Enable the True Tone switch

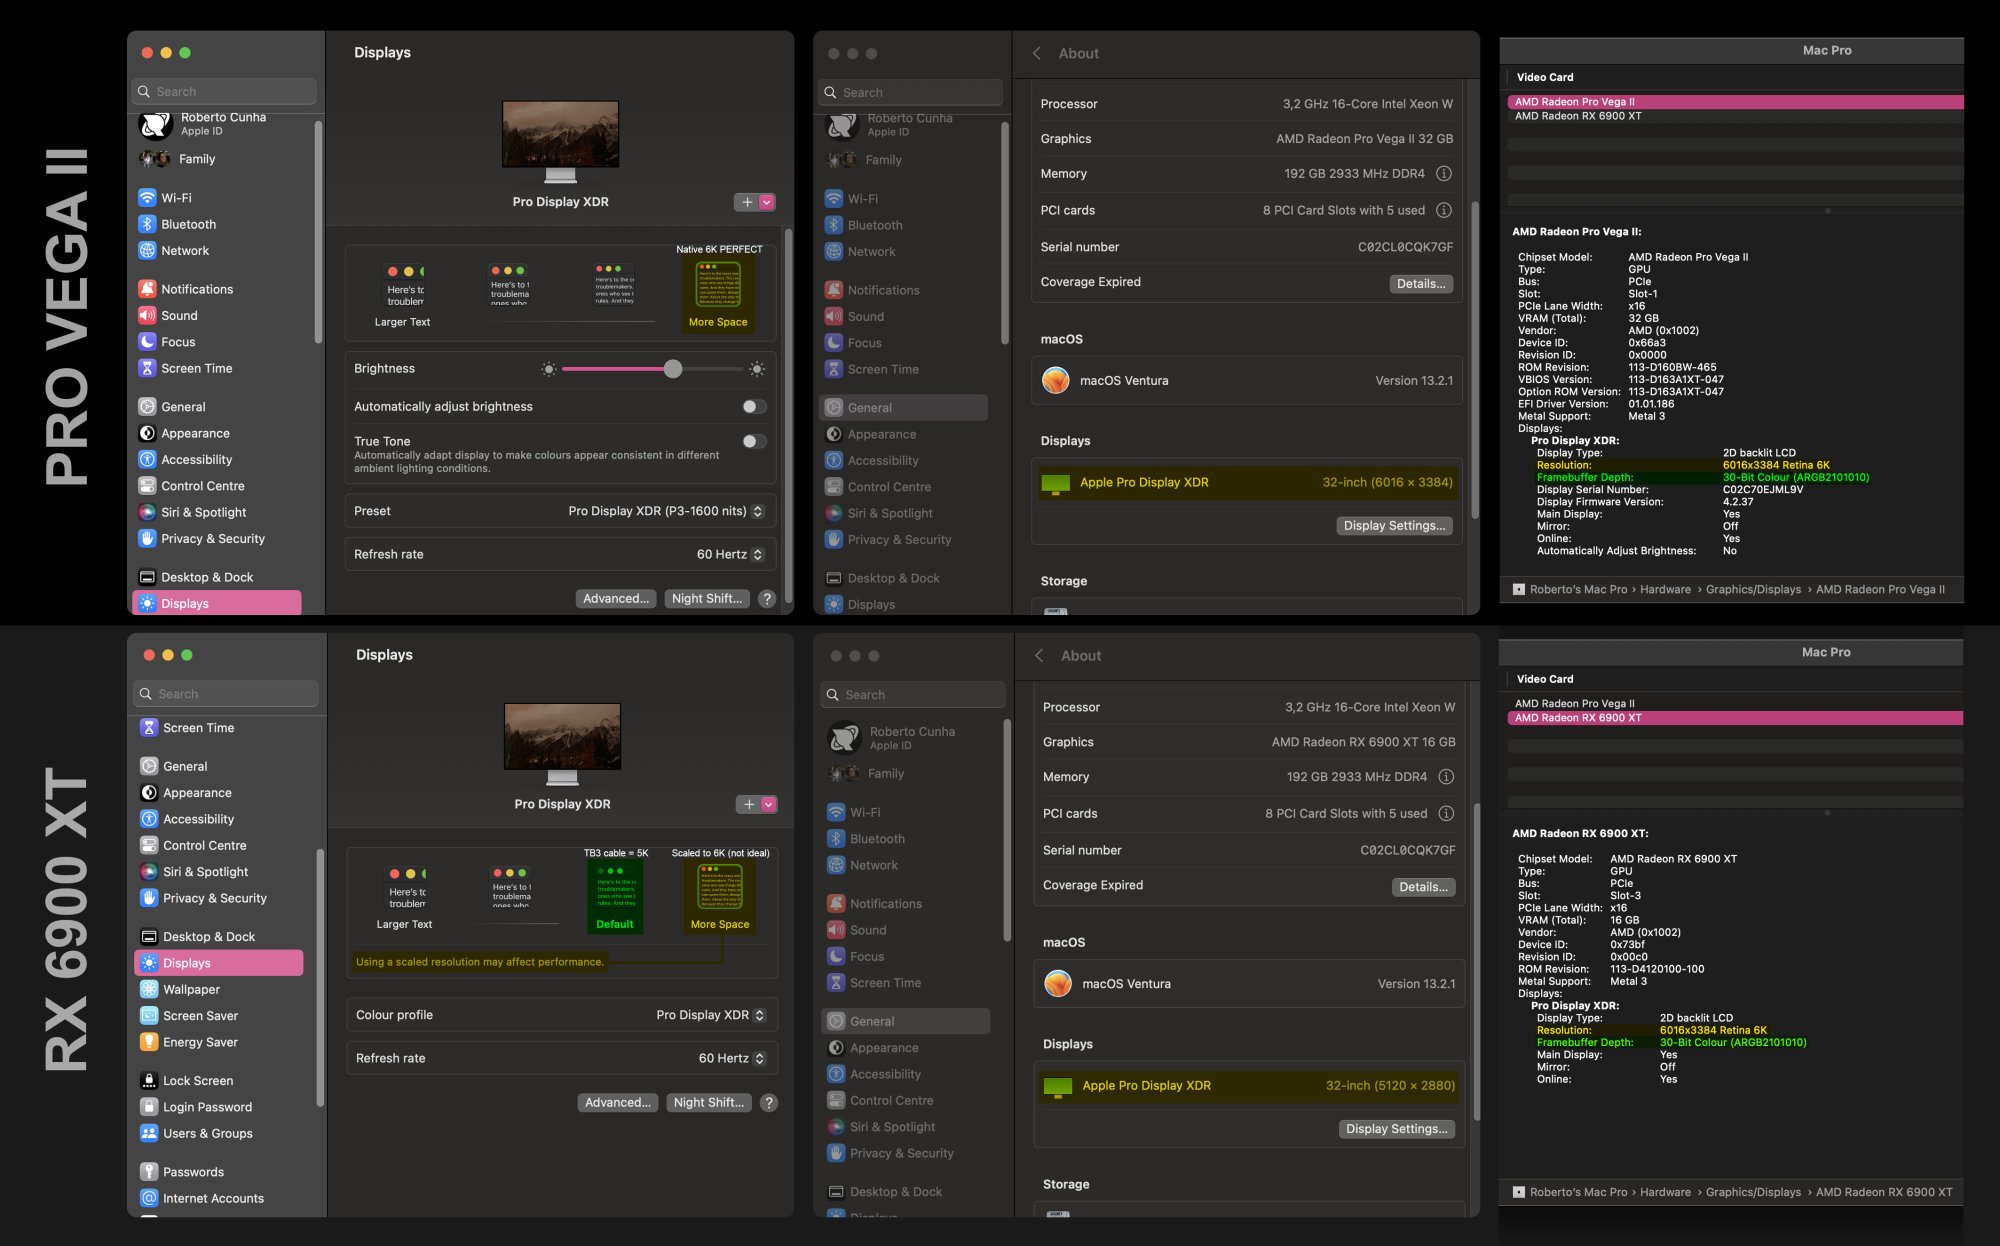click(x=754, y=441)
